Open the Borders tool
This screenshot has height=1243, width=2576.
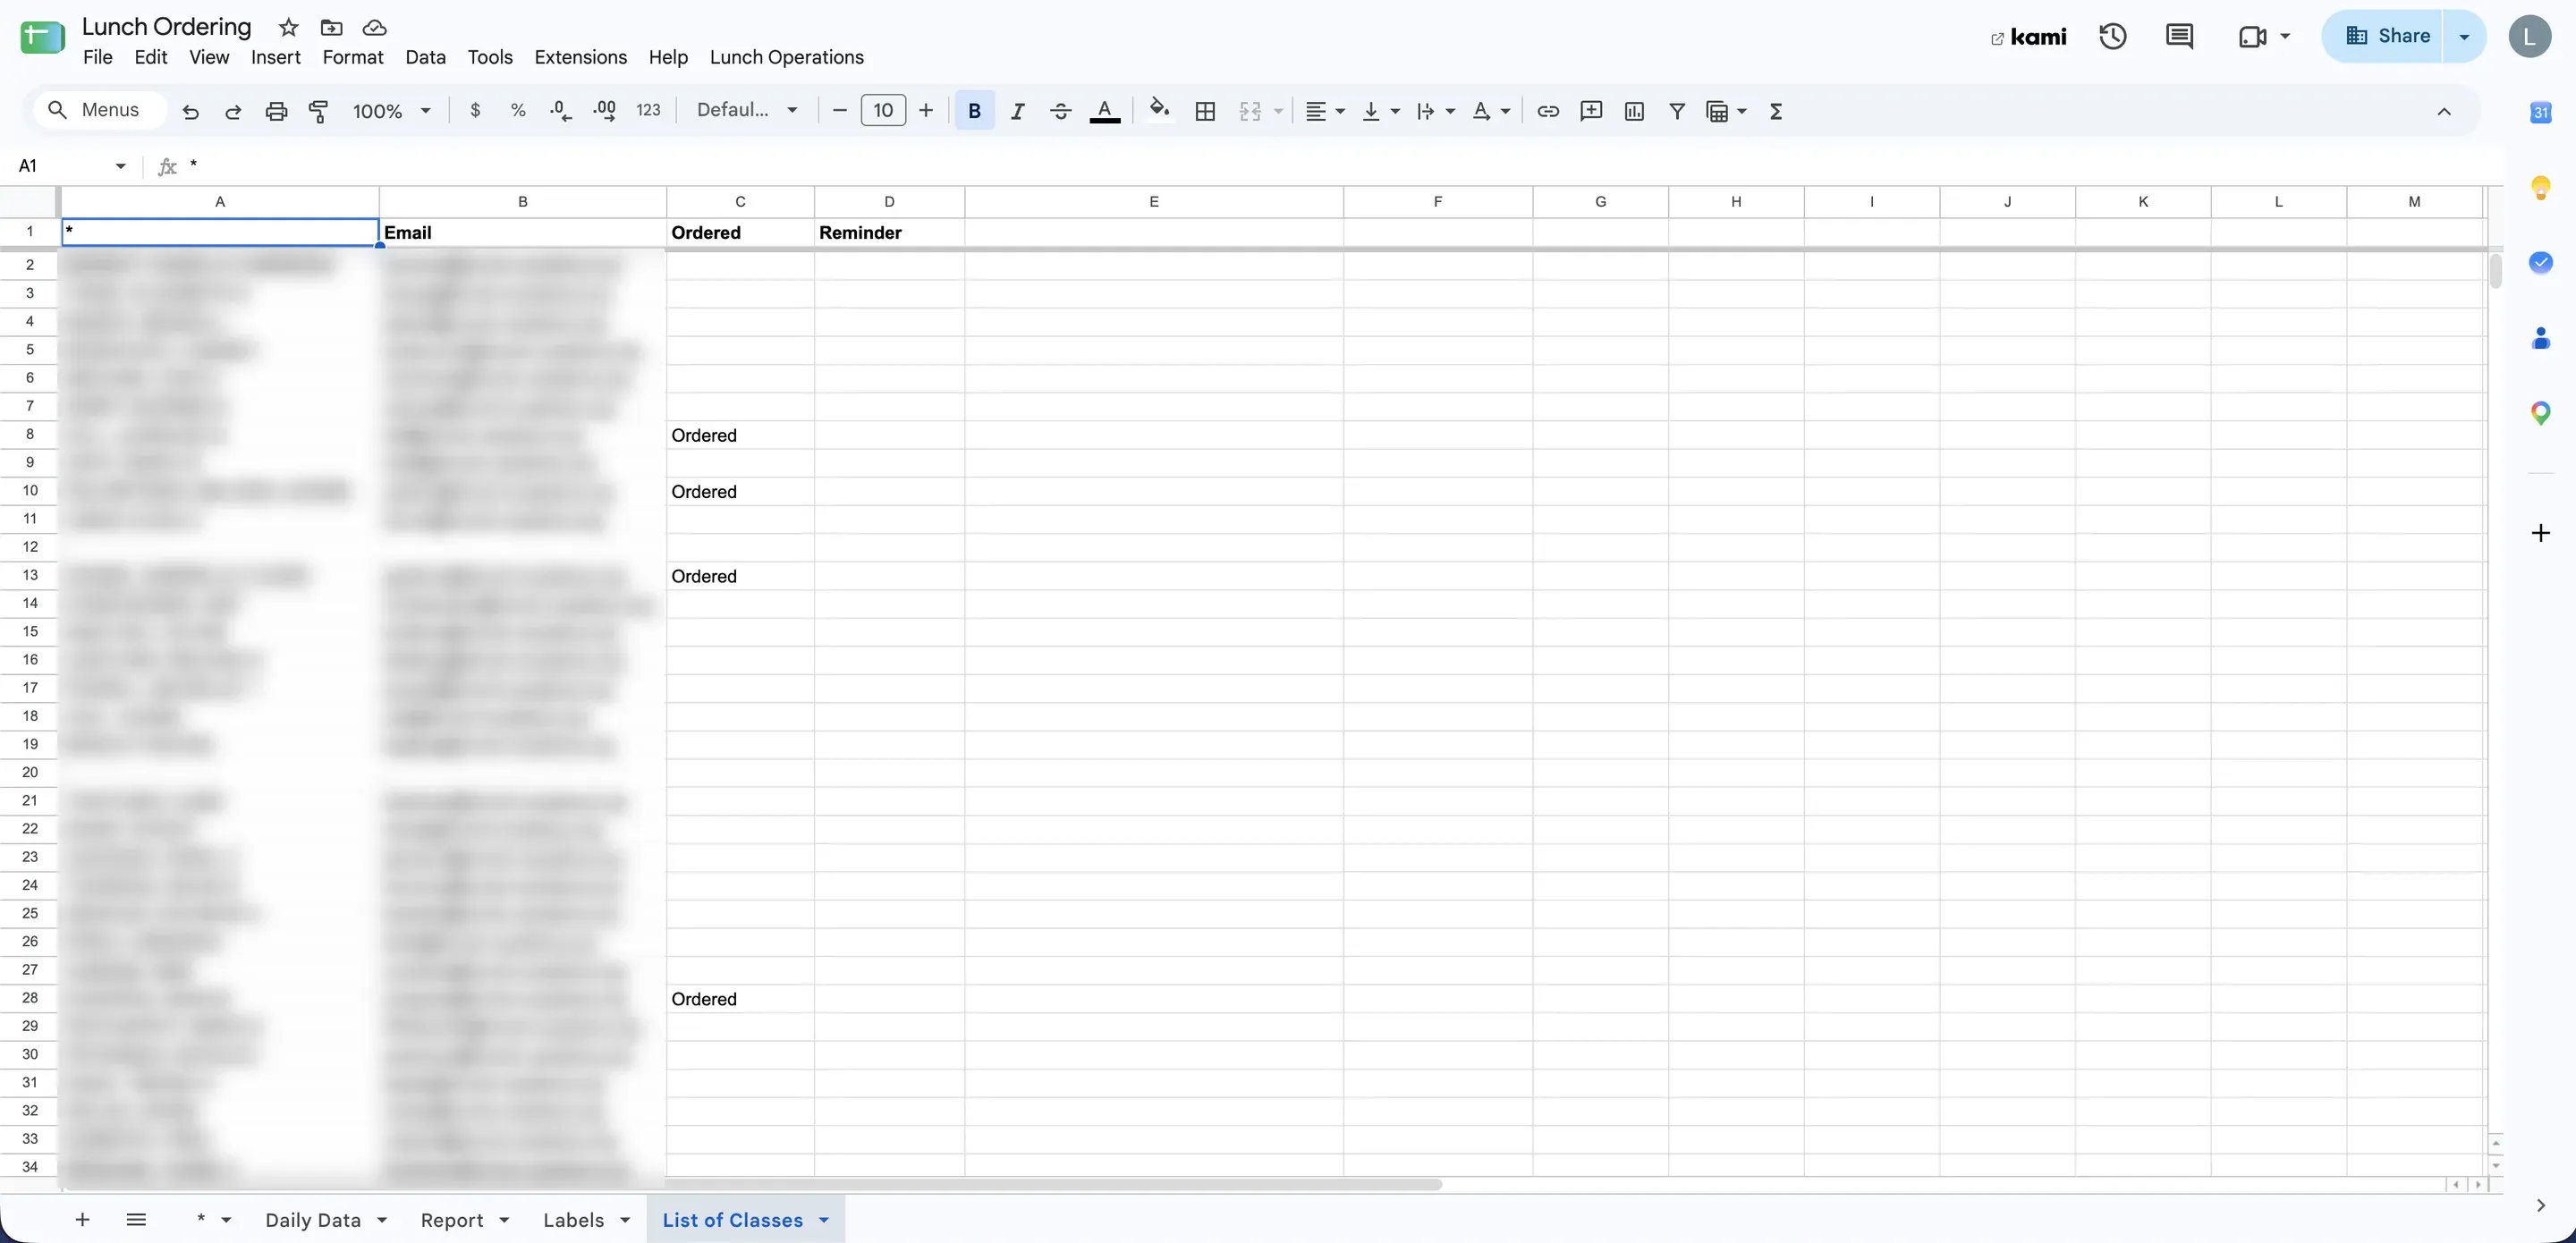pyautogui.click(x=1205, y=111)
